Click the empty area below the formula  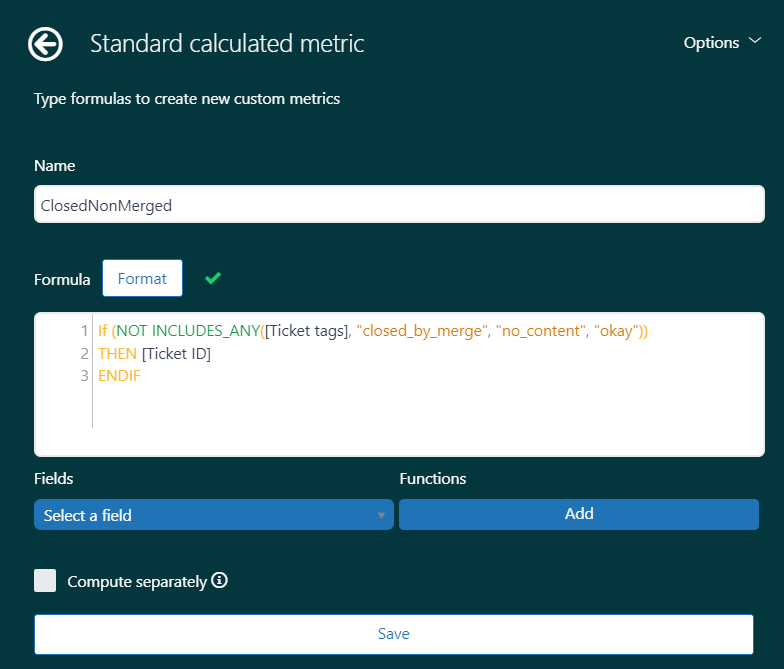pyautogui.click(x=420, y=420)
